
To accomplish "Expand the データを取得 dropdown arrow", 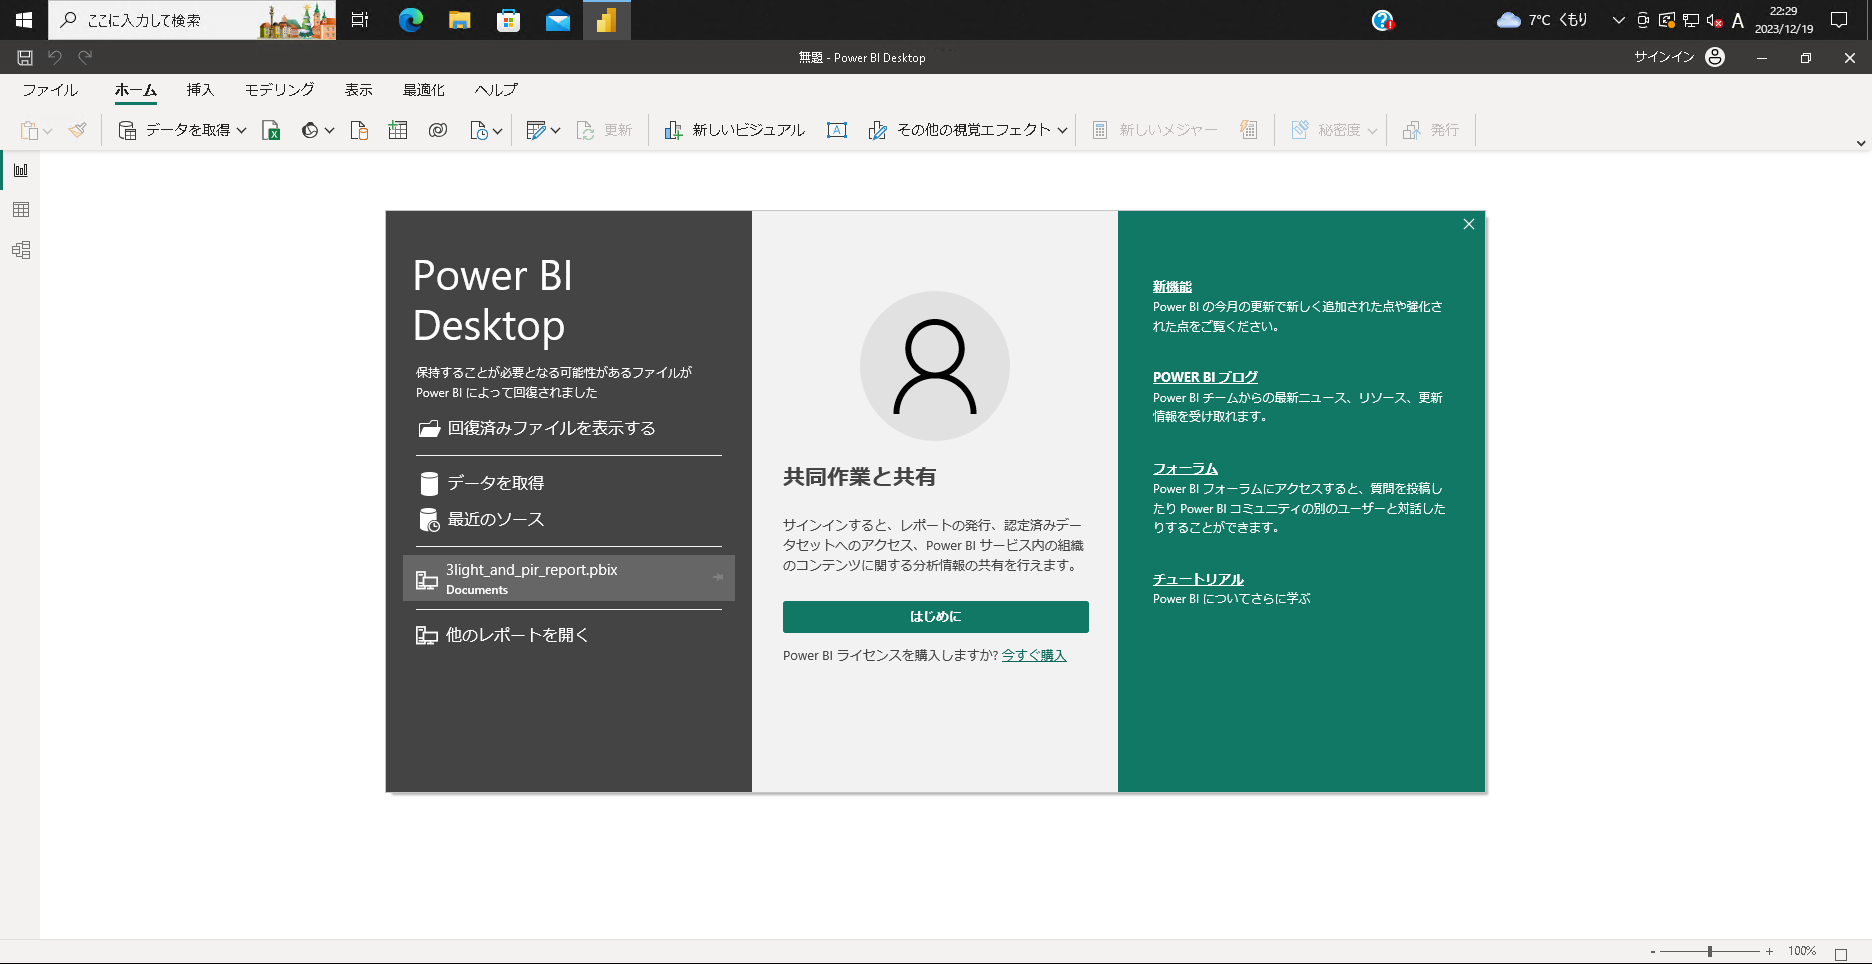I will [240, 130].
